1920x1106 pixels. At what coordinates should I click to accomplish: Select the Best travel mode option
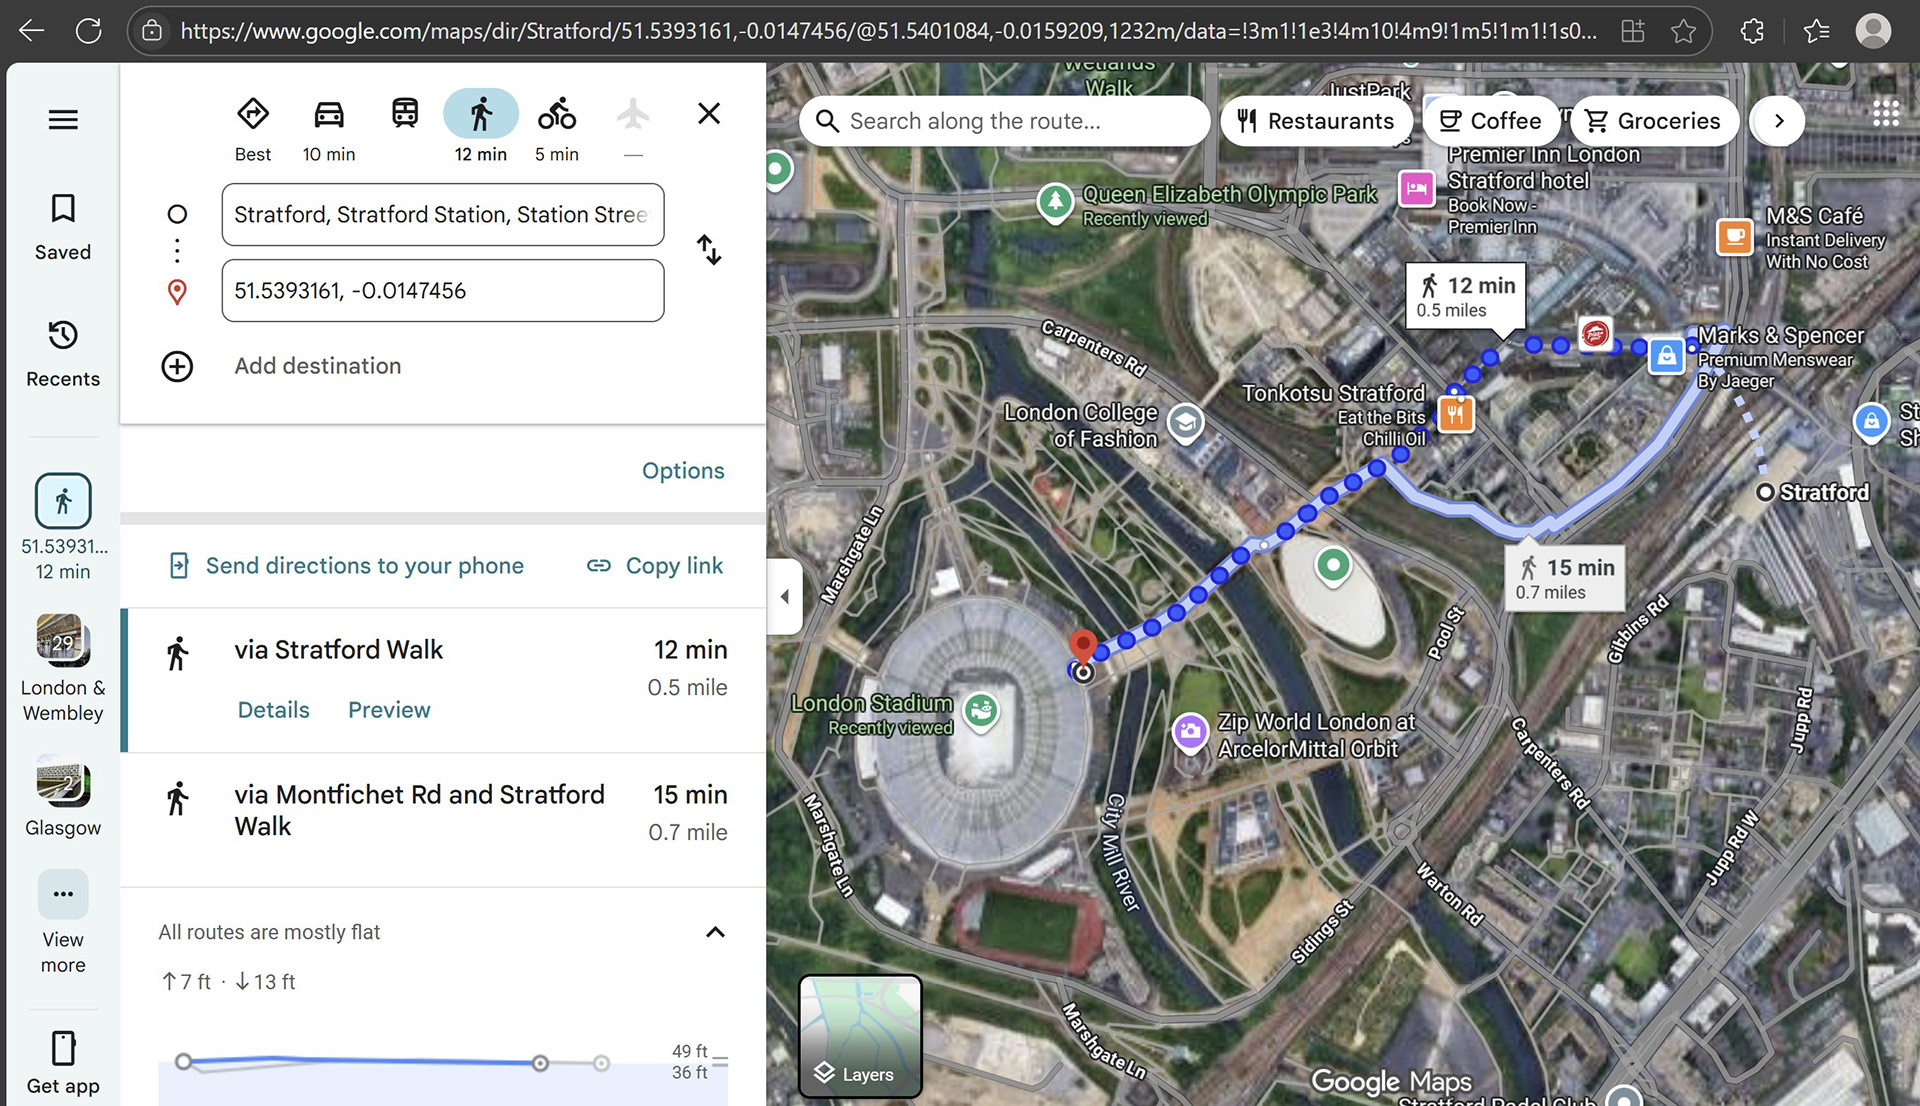pos(253,115)
